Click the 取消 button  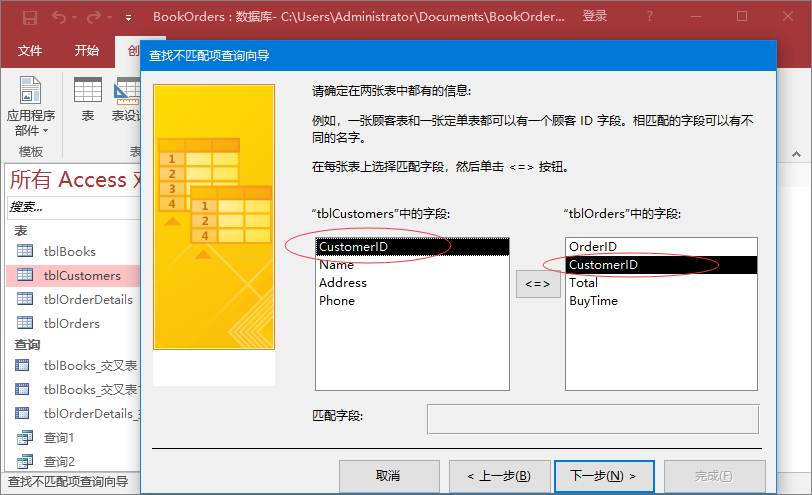point(388,476)
